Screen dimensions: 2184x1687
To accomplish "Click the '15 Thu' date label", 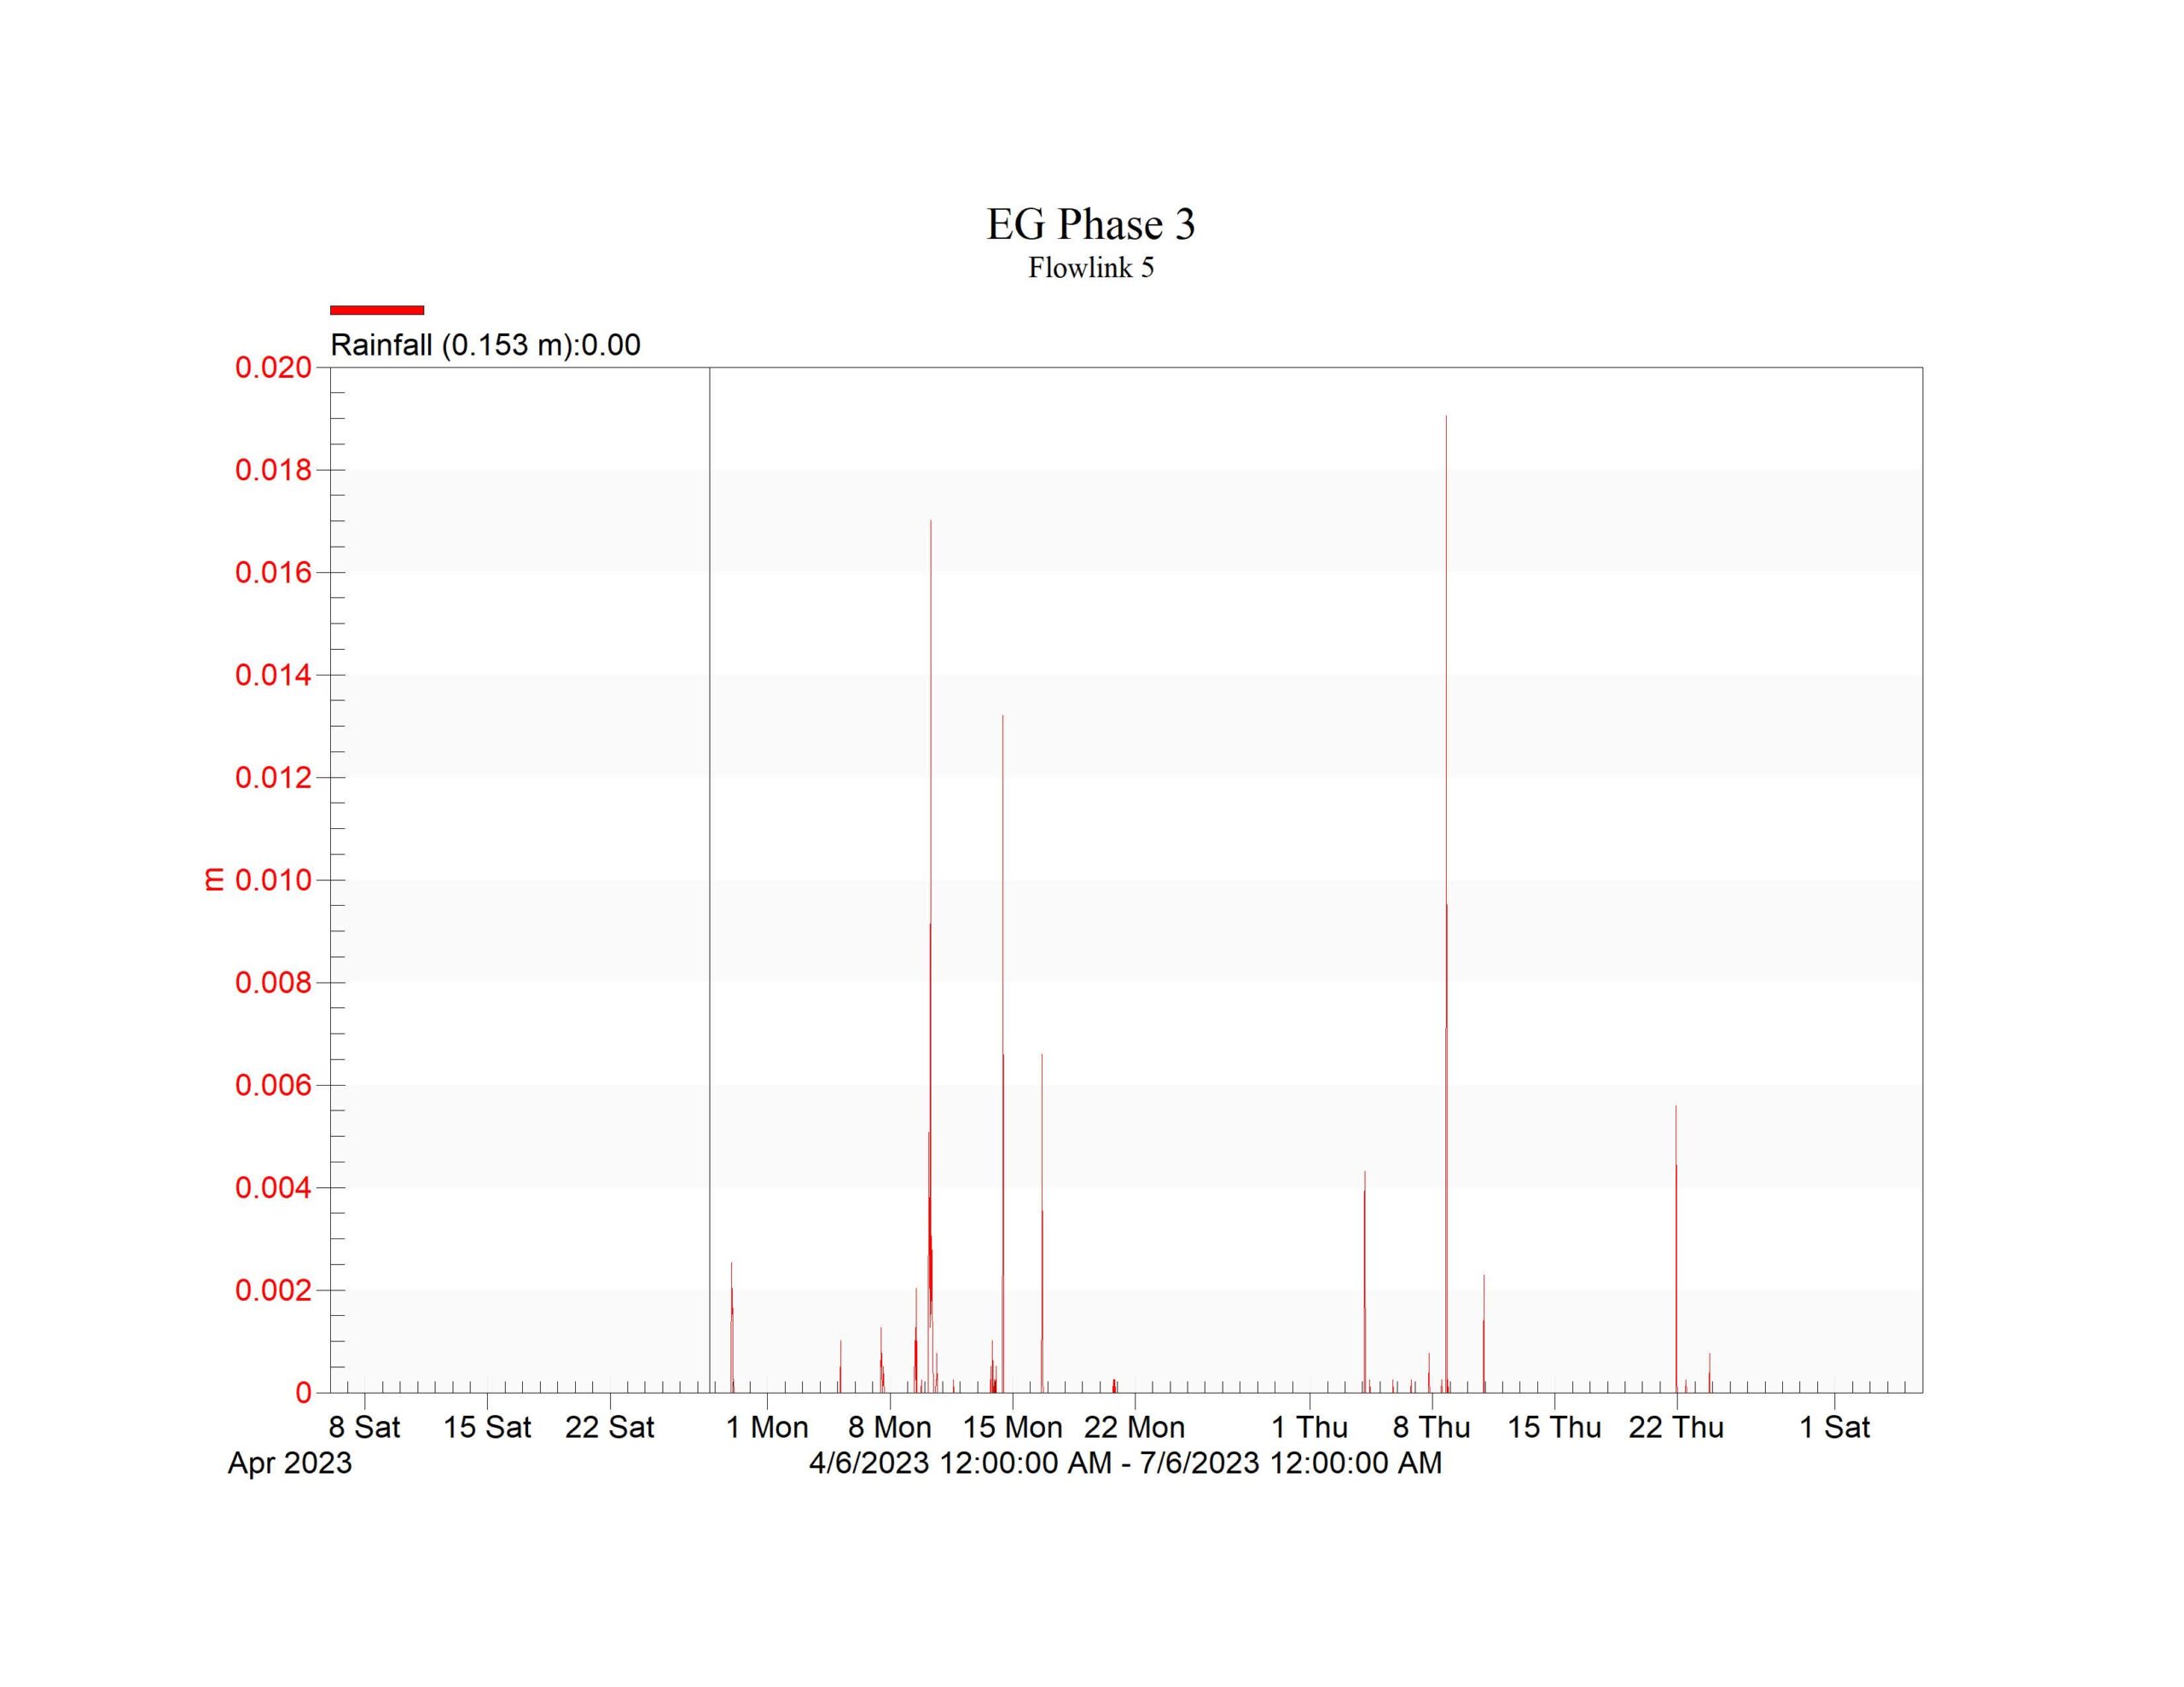I will (x=1555, y=1427).
